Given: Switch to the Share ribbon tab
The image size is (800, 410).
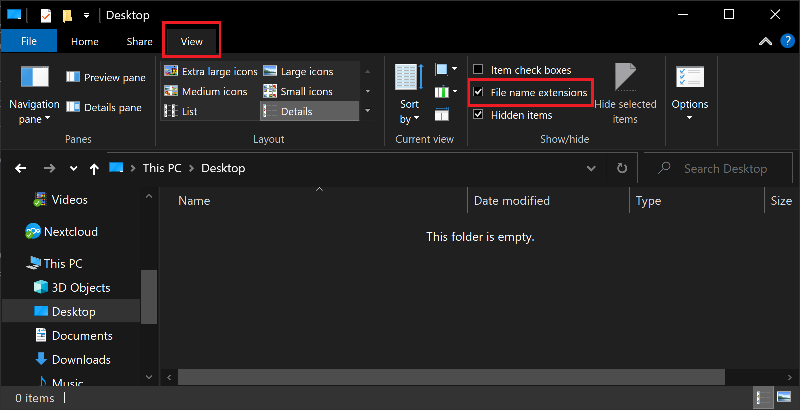Looking at the screenshot, I should 139,41.
